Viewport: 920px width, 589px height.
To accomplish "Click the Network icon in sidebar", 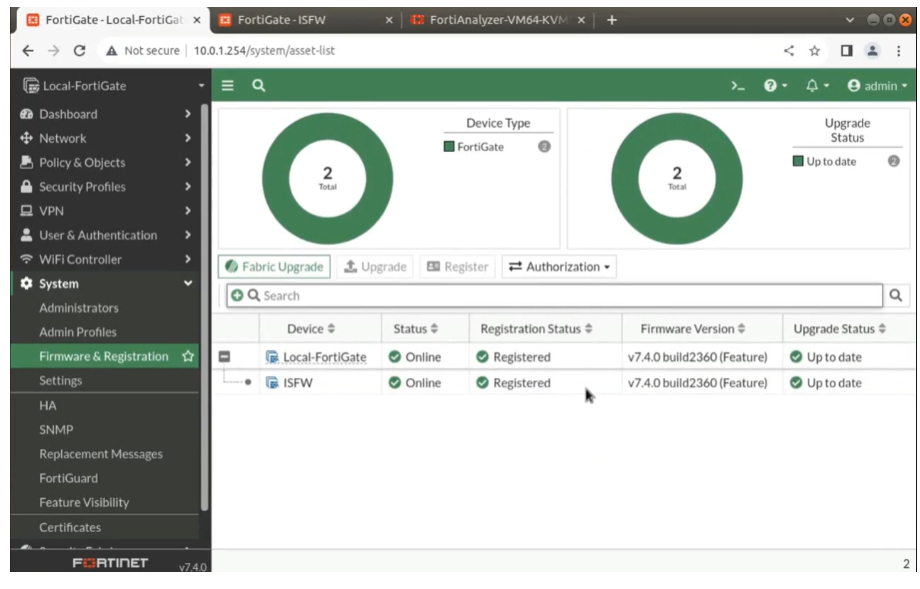I will [x=26, y=138].
